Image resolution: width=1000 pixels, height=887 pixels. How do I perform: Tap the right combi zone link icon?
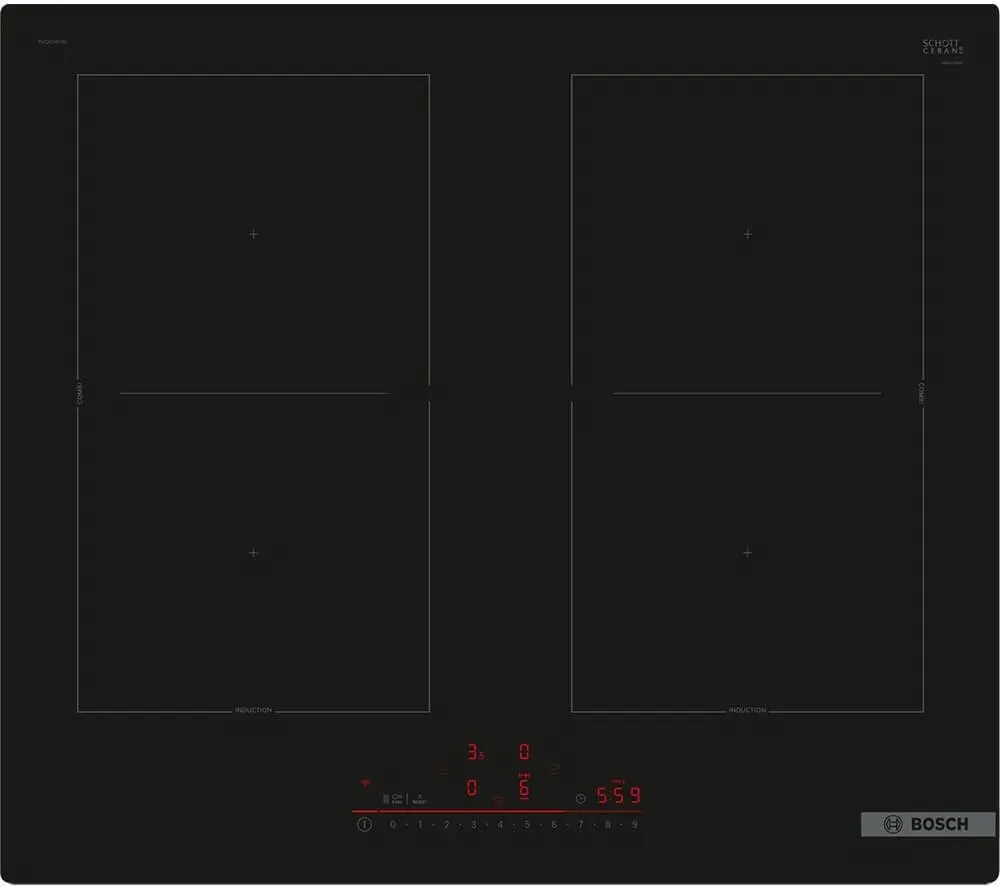coord(555,768)
